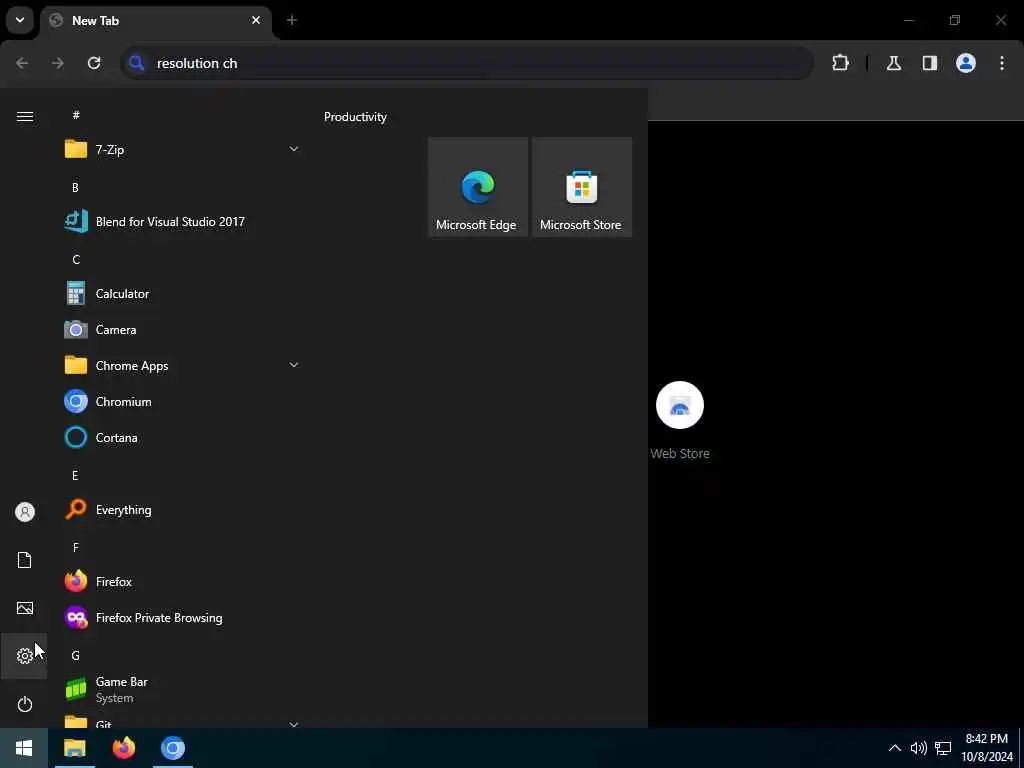
Task: Expand the 7-Zip folder
Action: pos(294,150)
